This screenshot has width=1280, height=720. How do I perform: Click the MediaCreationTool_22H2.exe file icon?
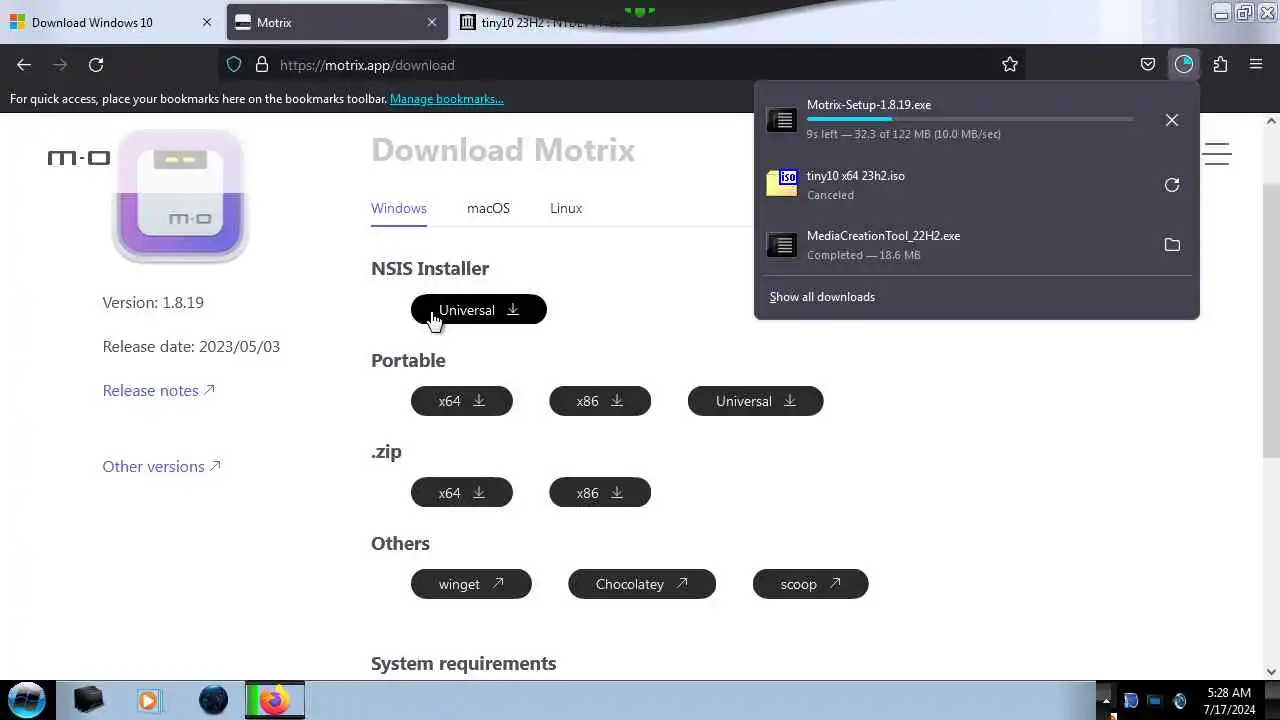coord(782,245)
